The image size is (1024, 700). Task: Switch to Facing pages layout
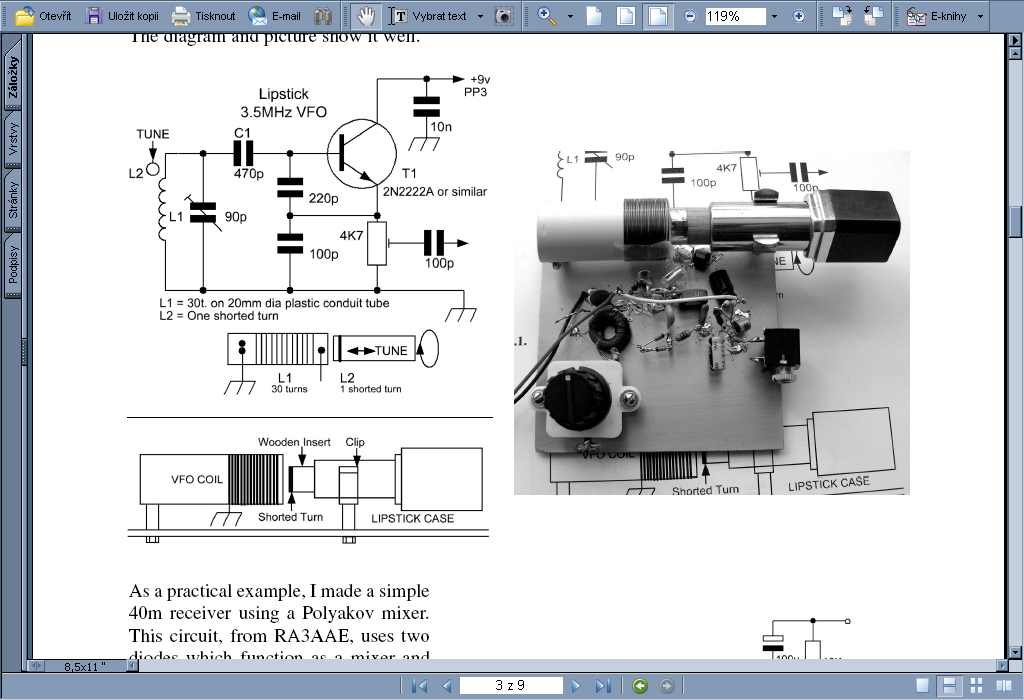pyautogui.click(x=1004, y=686)
